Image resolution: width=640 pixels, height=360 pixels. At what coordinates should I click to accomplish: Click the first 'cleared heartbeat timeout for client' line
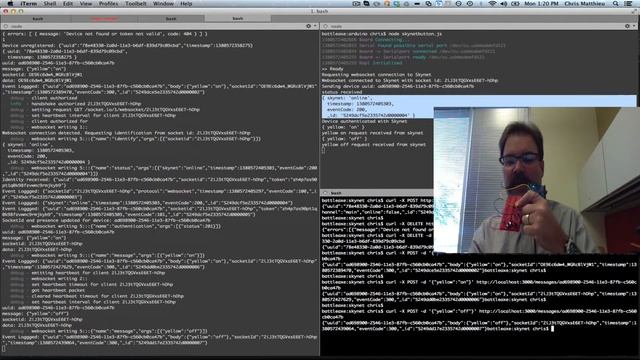tap(107, 296)
